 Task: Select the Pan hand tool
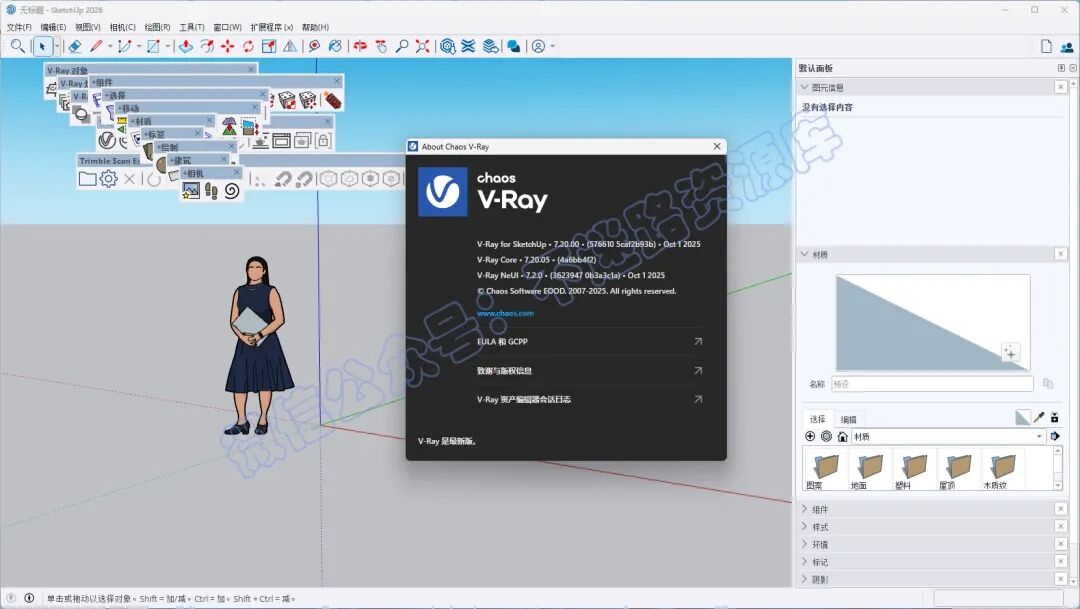[x=381, y=46]
